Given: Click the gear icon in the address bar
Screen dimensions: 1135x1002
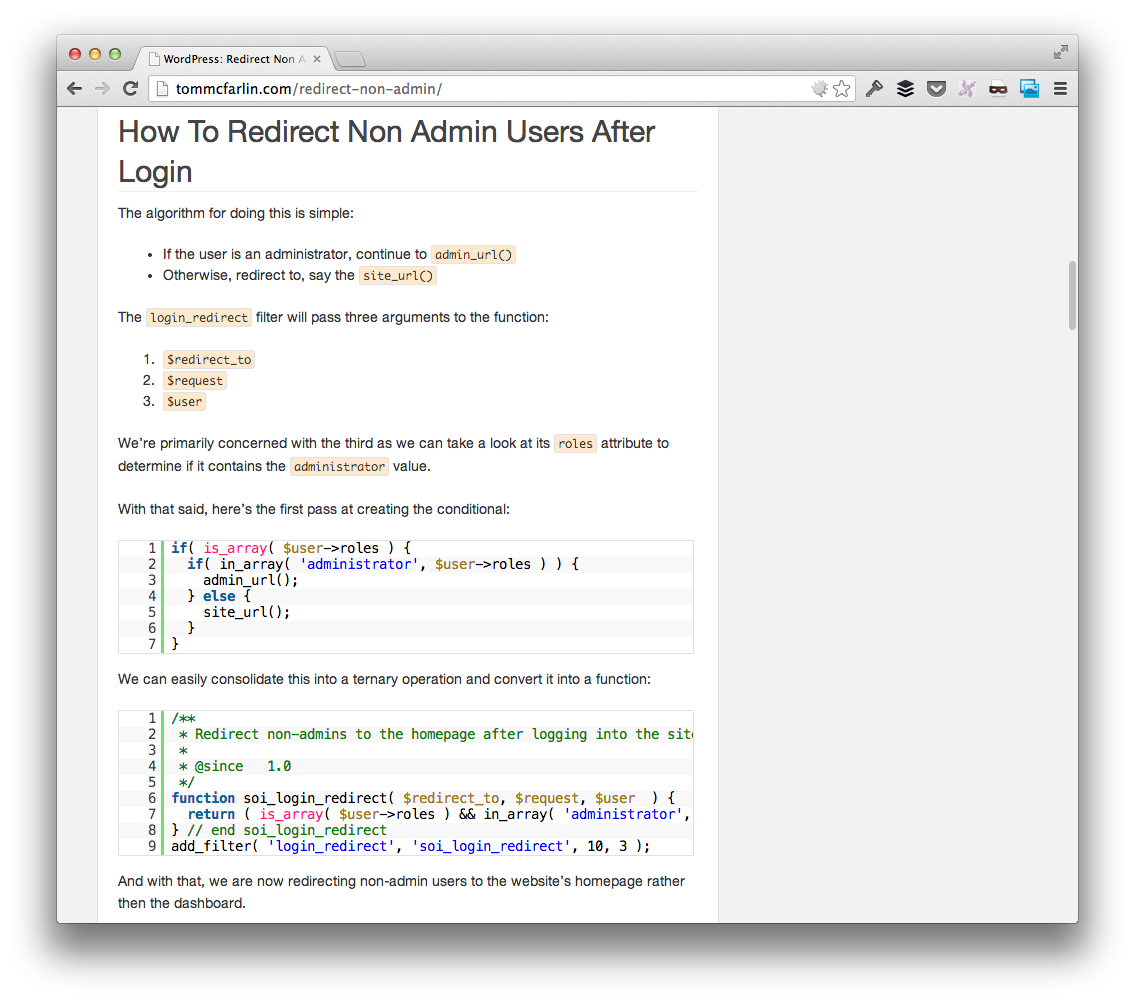Looking at the screenshot, I should (x=819, y=89).
